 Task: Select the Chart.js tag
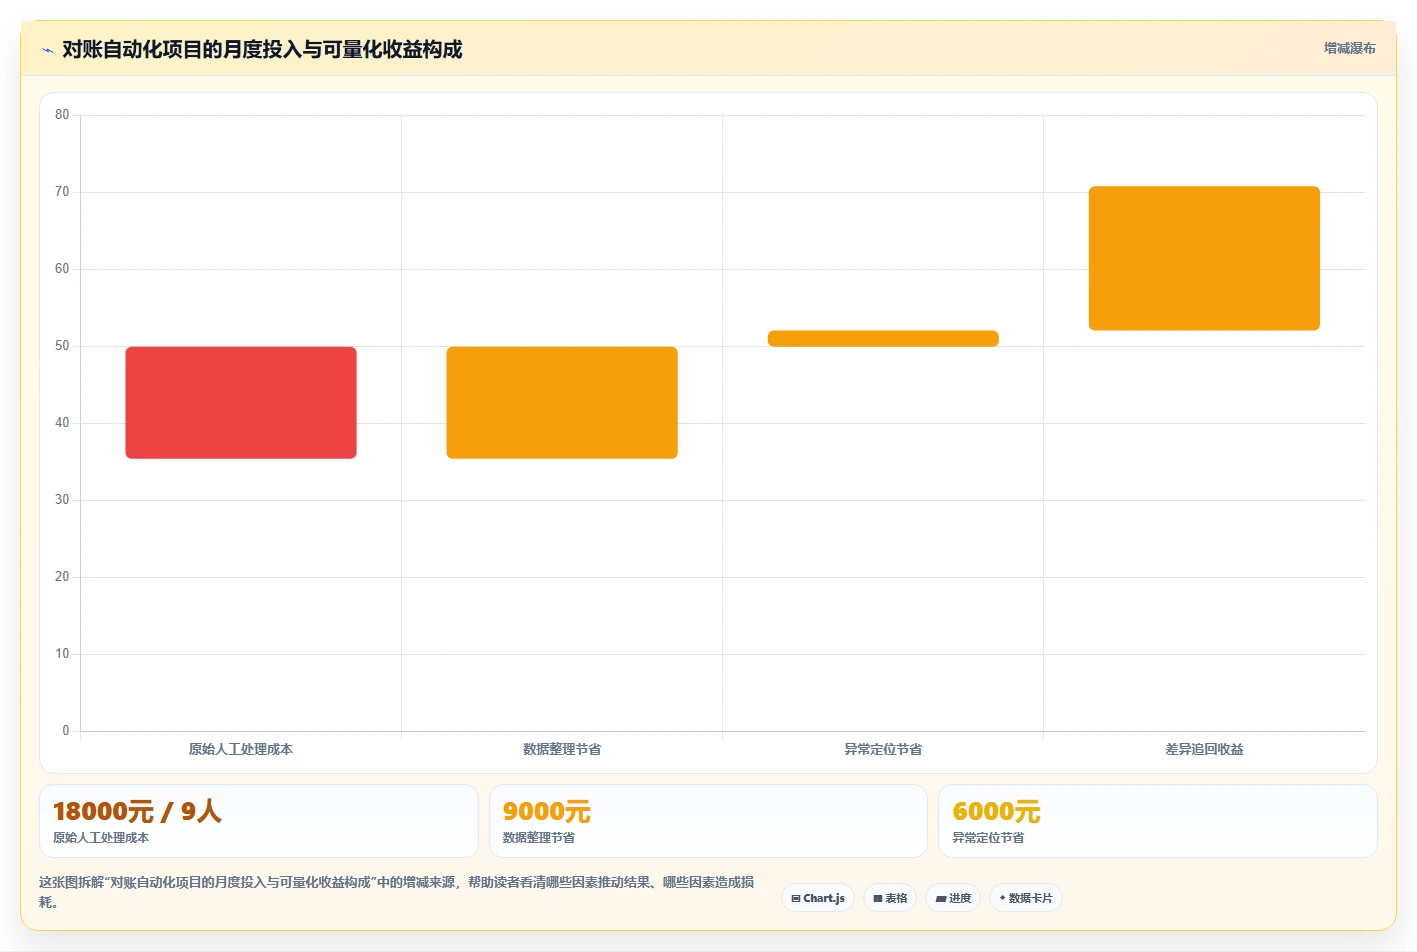[x=818, y=898]
